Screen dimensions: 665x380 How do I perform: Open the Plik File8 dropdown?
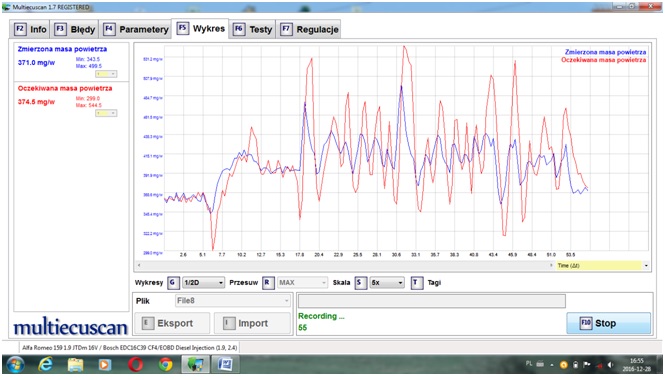pyautogui.click(x=232, y=301)
